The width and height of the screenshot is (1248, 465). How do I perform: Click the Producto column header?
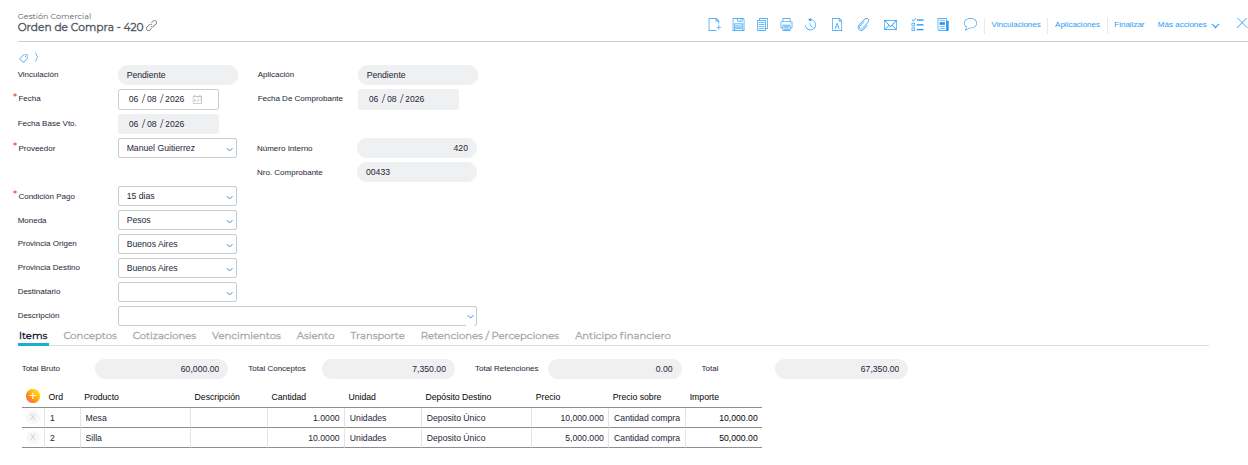pyautogui.click(x=101, y=397)
